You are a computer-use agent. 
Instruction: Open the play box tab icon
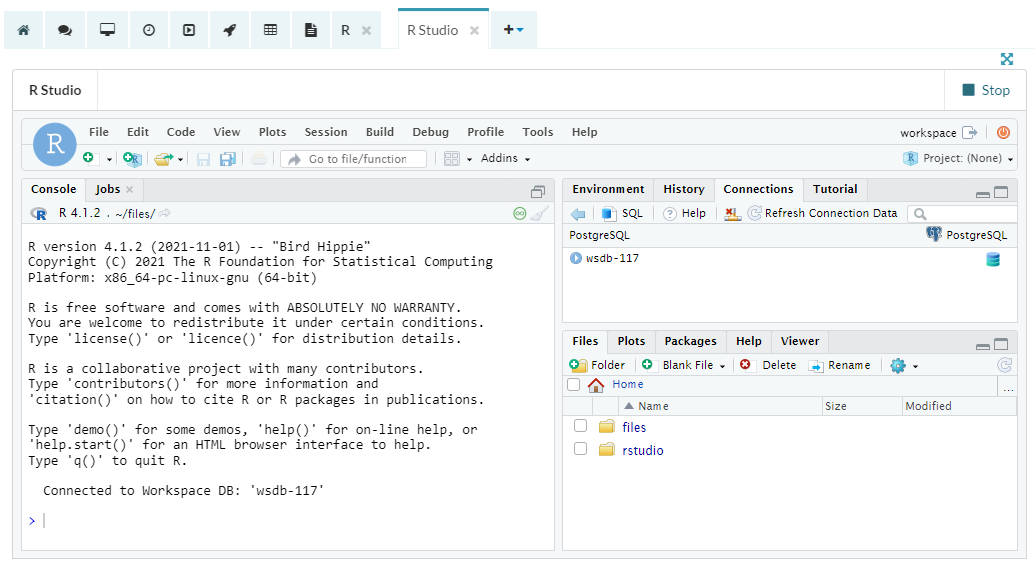[189, 30]
